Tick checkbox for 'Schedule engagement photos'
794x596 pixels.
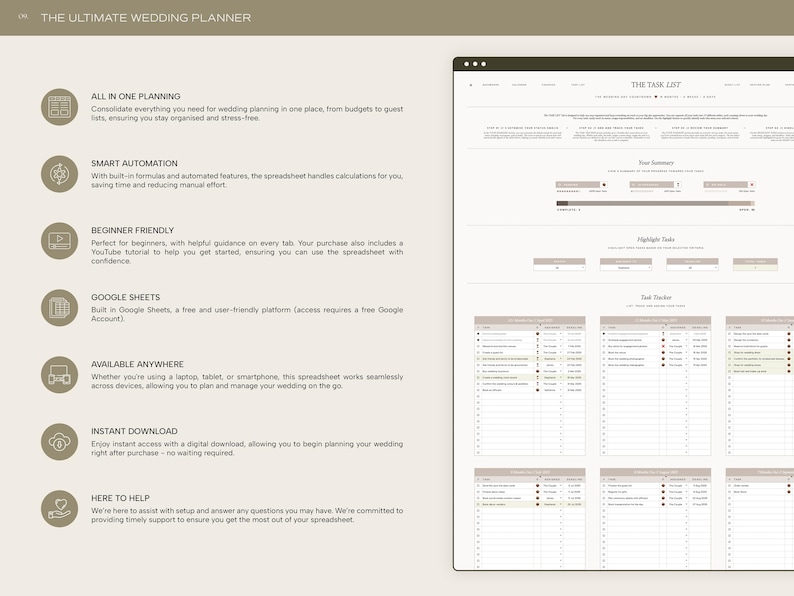coord(604,340)
